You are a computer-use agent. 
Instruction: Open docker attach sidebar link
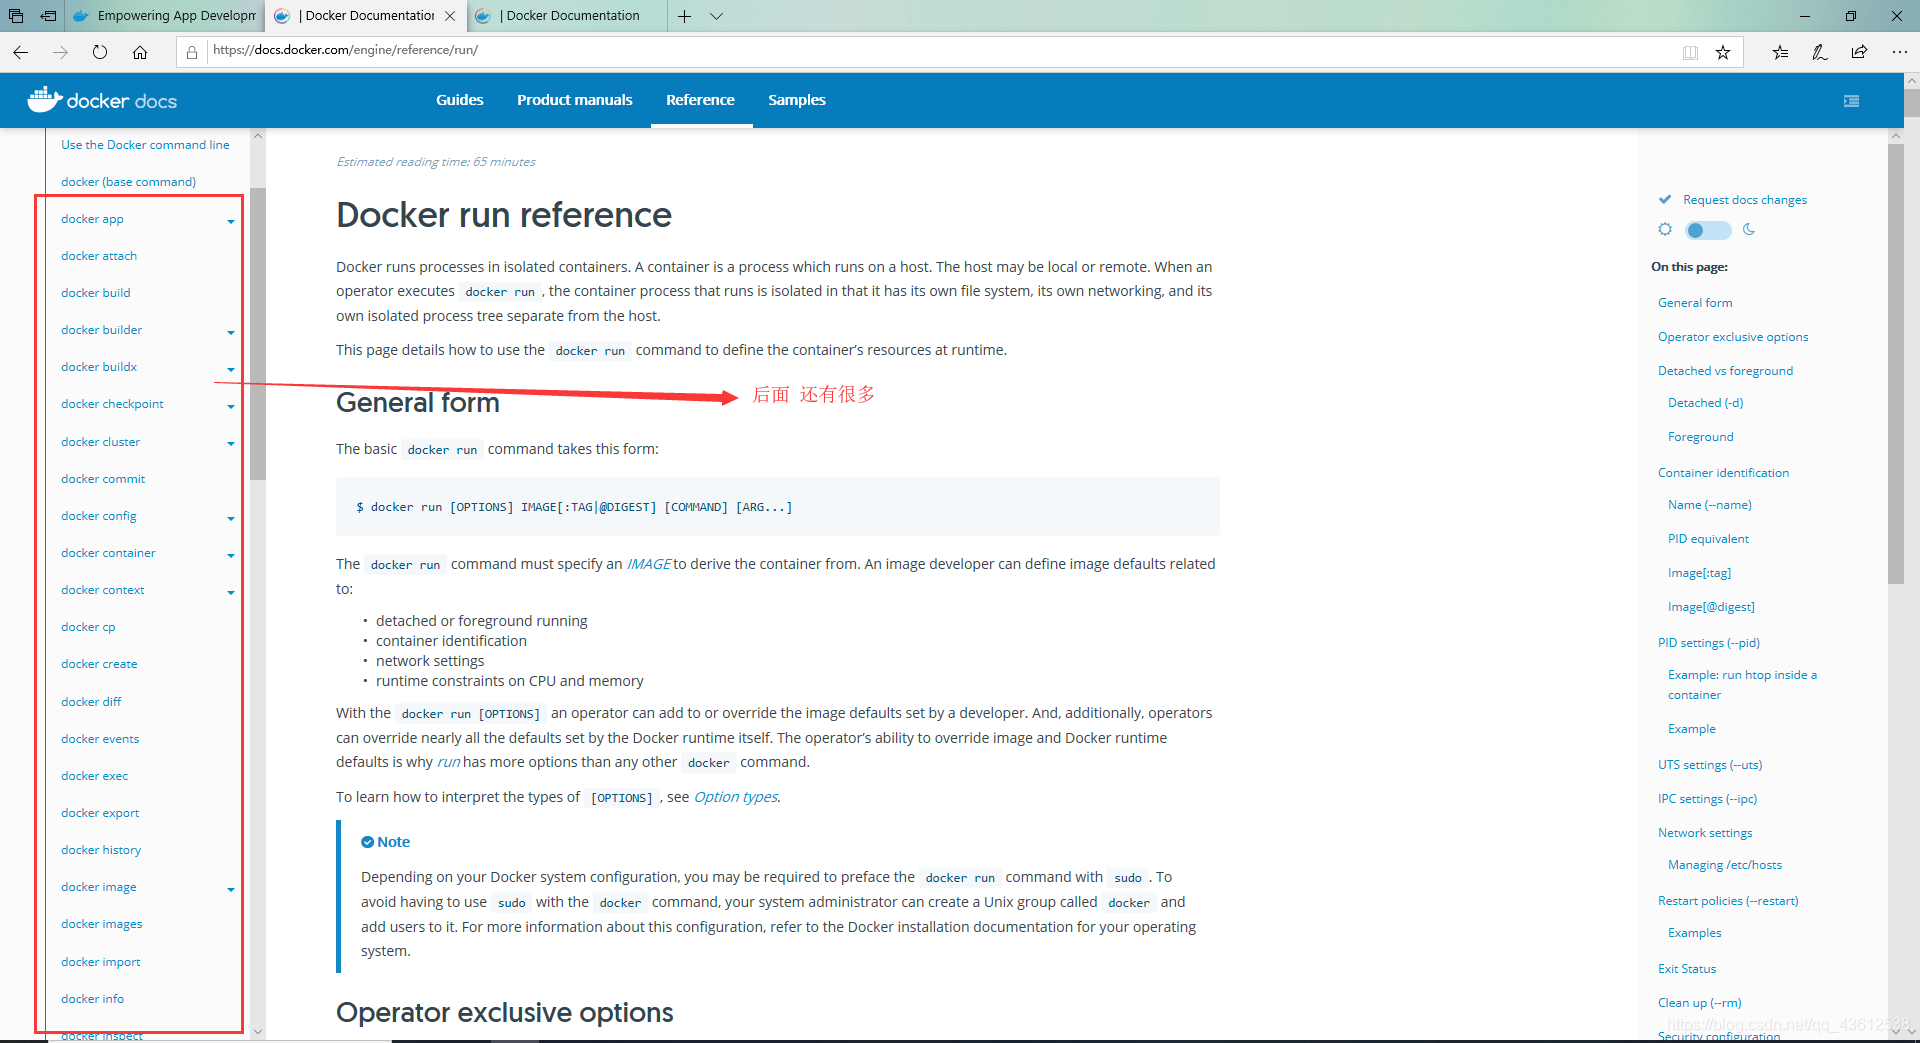point(99,256)
